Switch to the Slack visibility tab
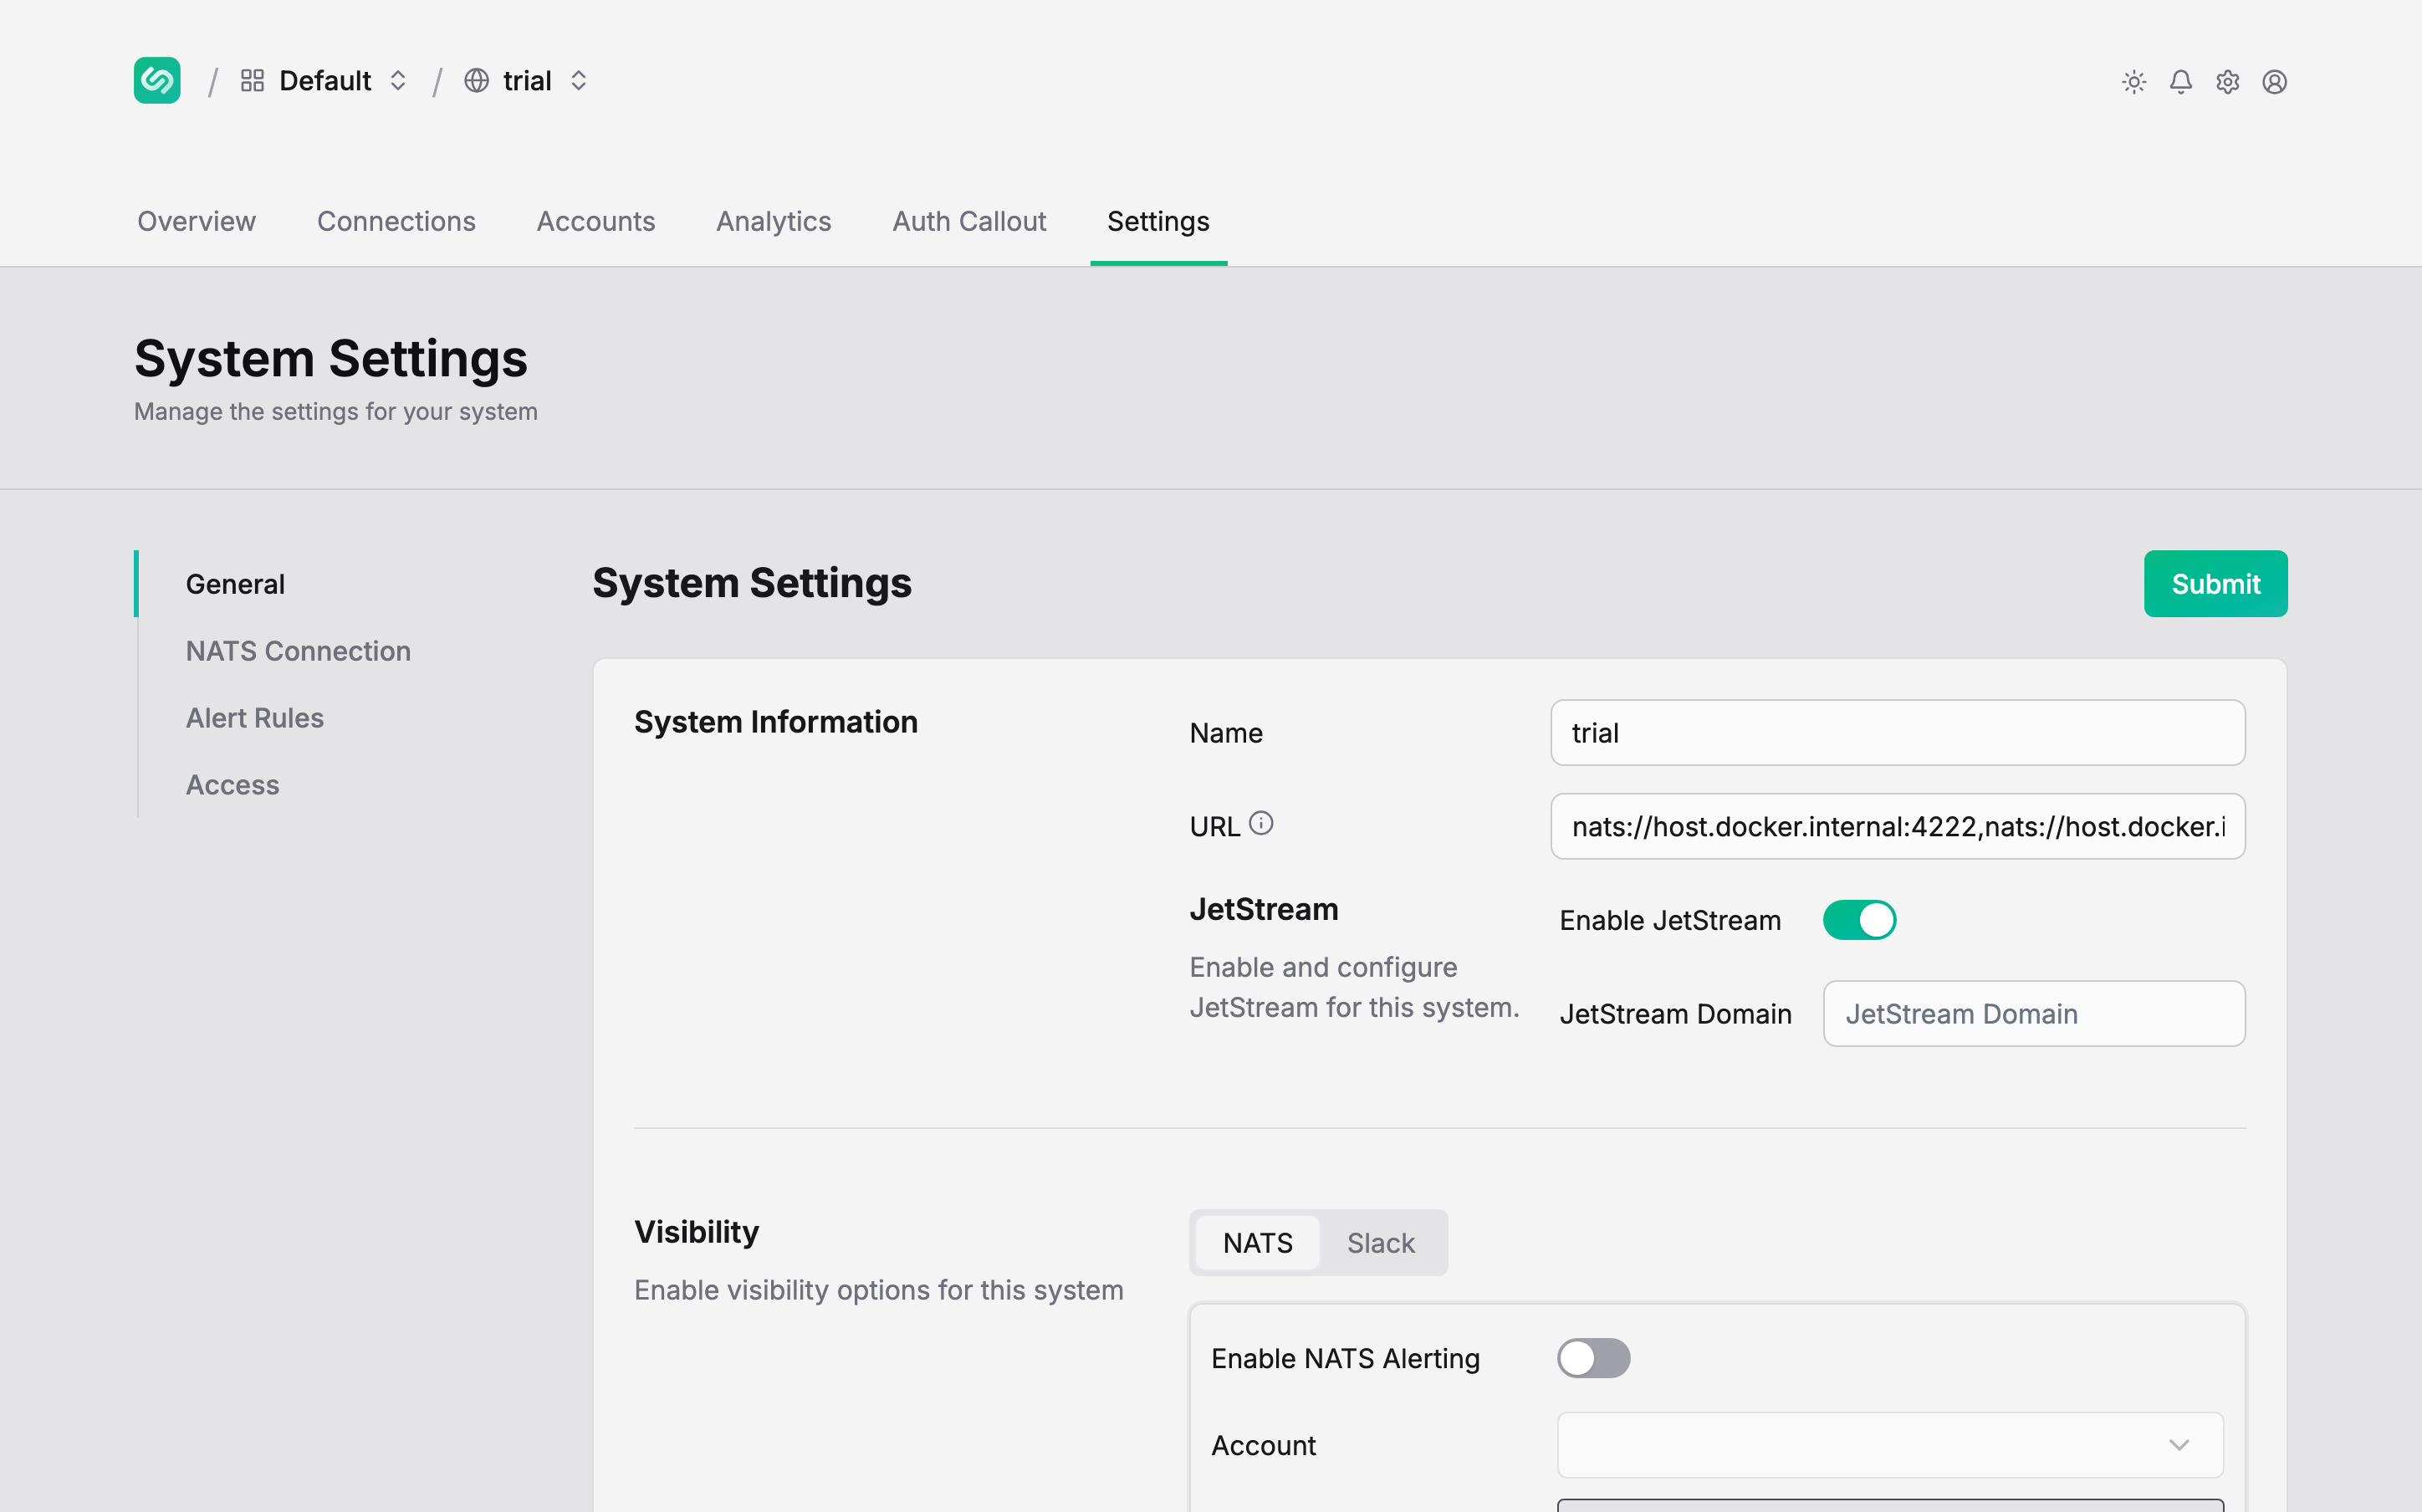Image resolution: width=2422 pixels, height=1512 pixels. pyautogui.click(x=1381, y=1243)
